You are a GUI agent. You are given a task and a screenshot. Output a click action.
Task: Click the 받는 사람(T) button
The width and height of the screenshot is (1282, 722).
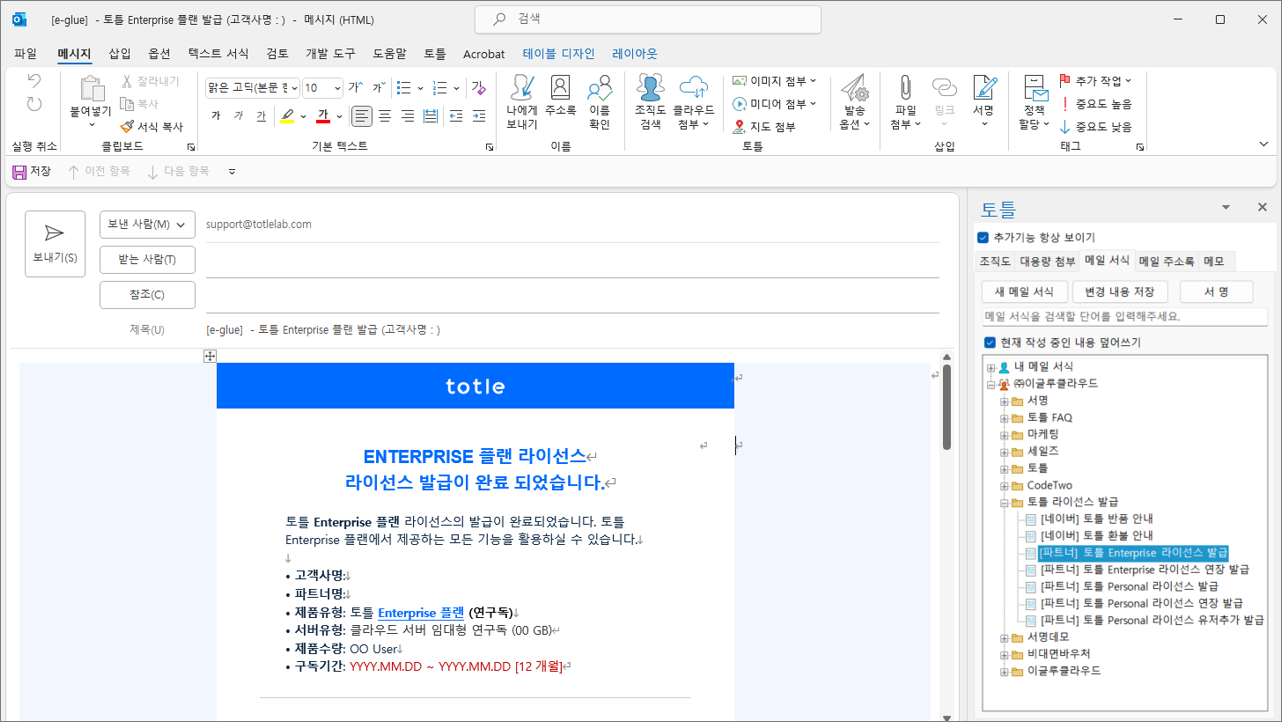(148, 260)
